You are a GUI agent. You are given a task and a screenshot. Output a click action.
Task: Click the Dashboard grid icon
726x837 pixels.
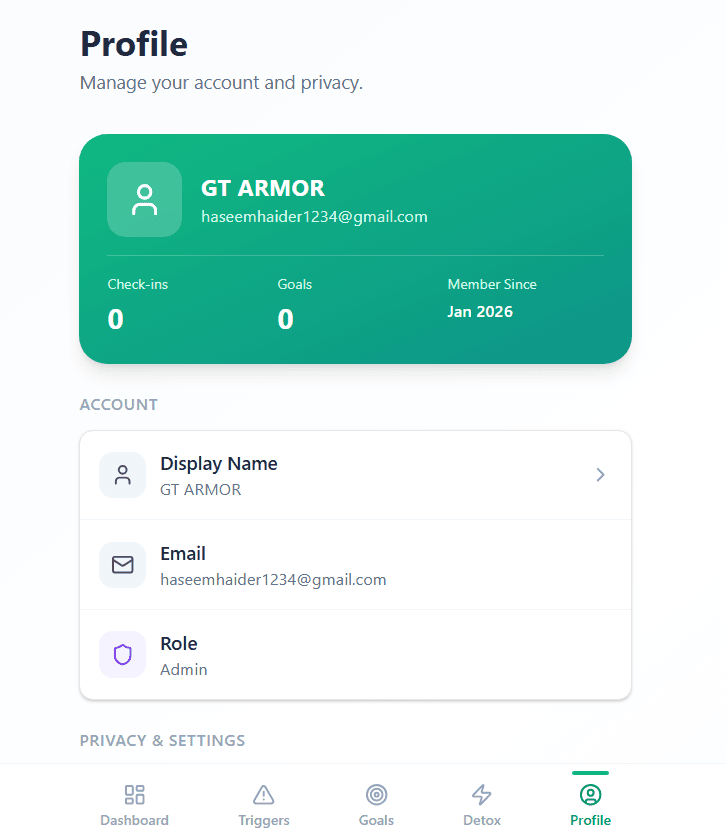click(134, 795)
